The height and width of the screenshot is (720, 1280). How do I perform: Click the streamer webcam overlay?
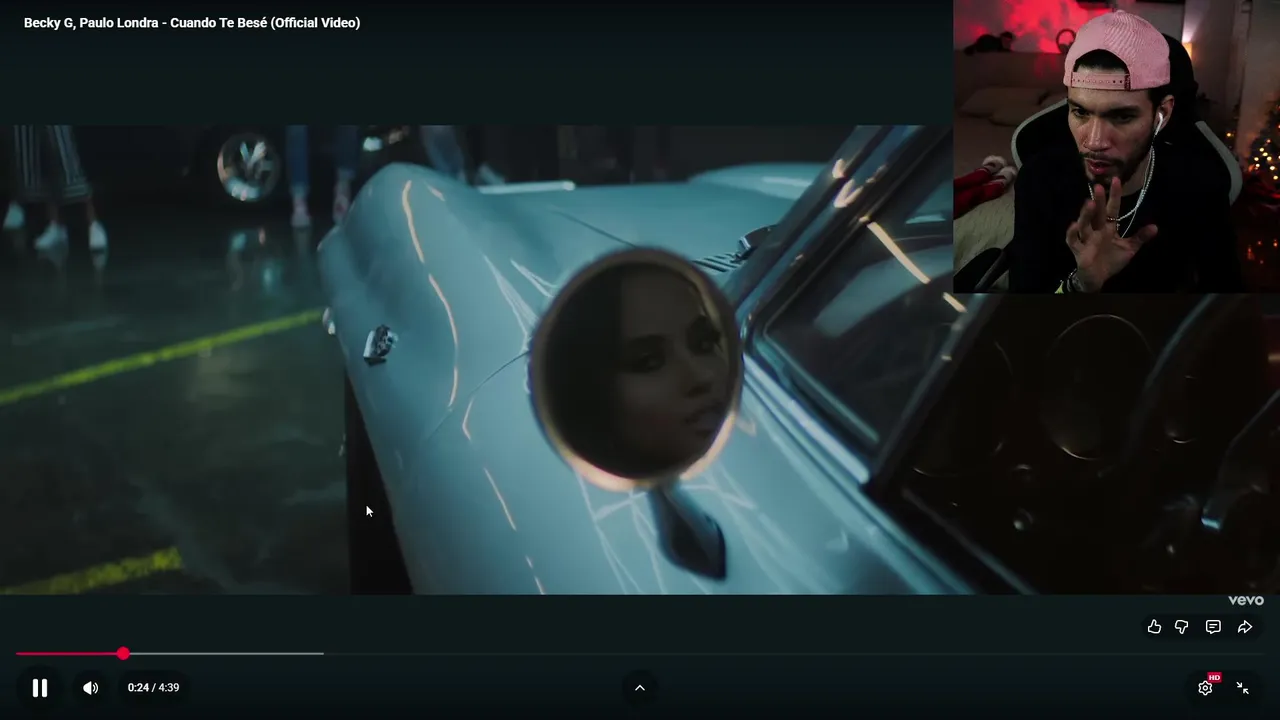1116,146
